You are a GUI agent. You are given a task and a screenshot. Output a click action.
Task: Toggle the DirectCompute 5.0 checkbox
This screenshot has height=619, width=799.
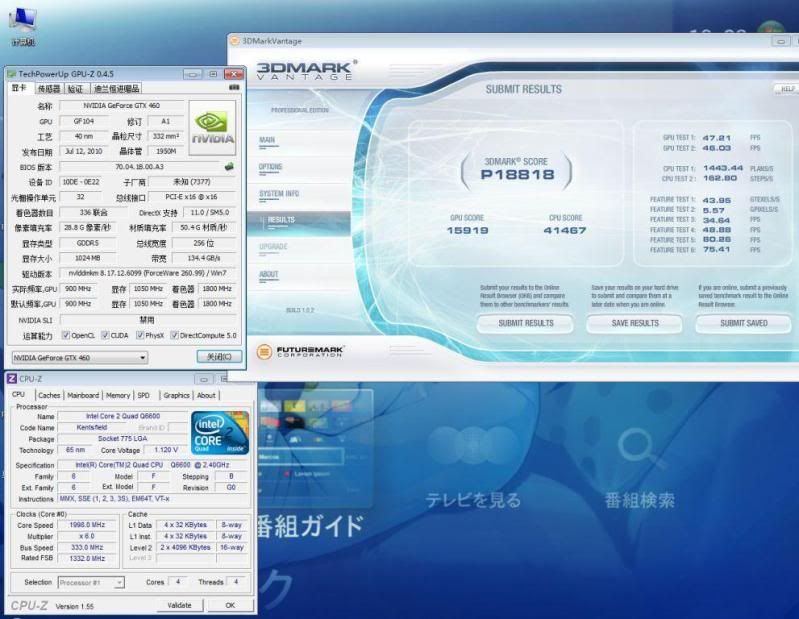(x=175, y=335)
